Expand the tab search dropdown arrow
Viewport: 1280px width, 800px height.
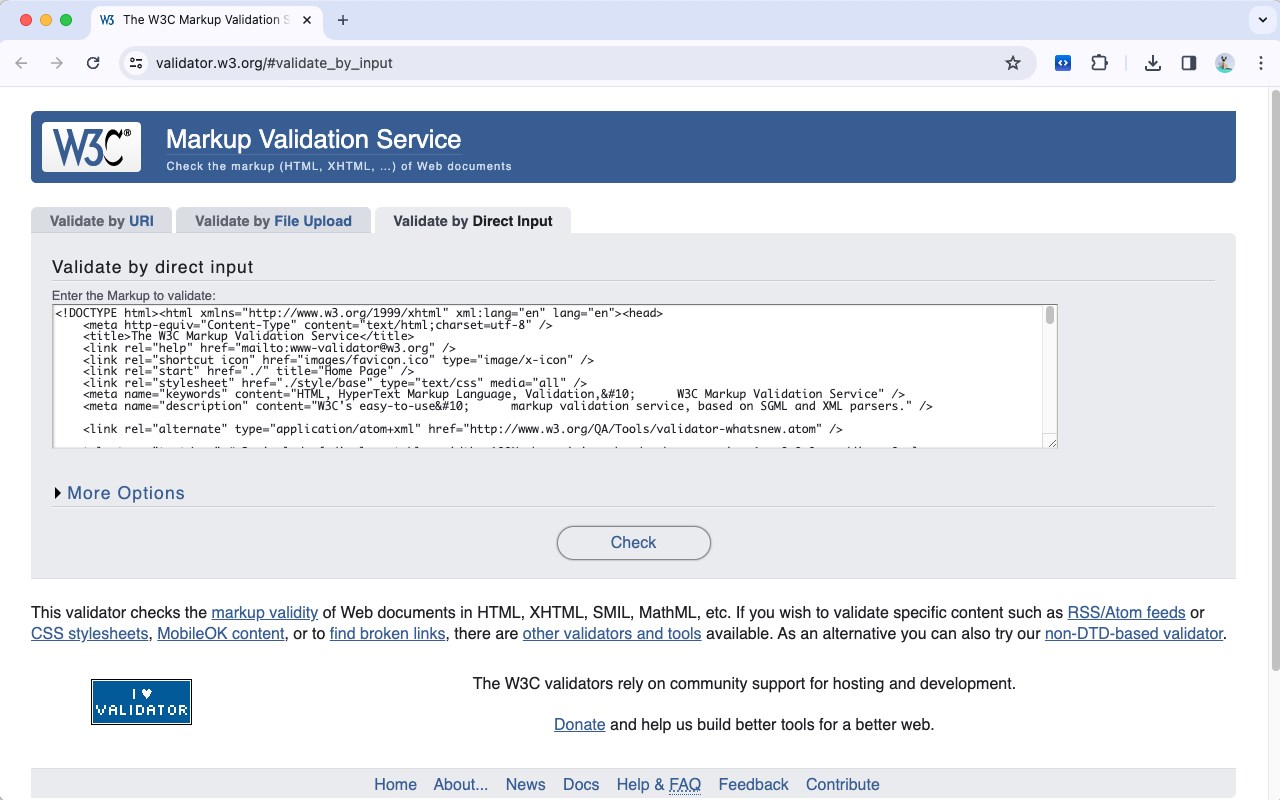[1262, 20]
